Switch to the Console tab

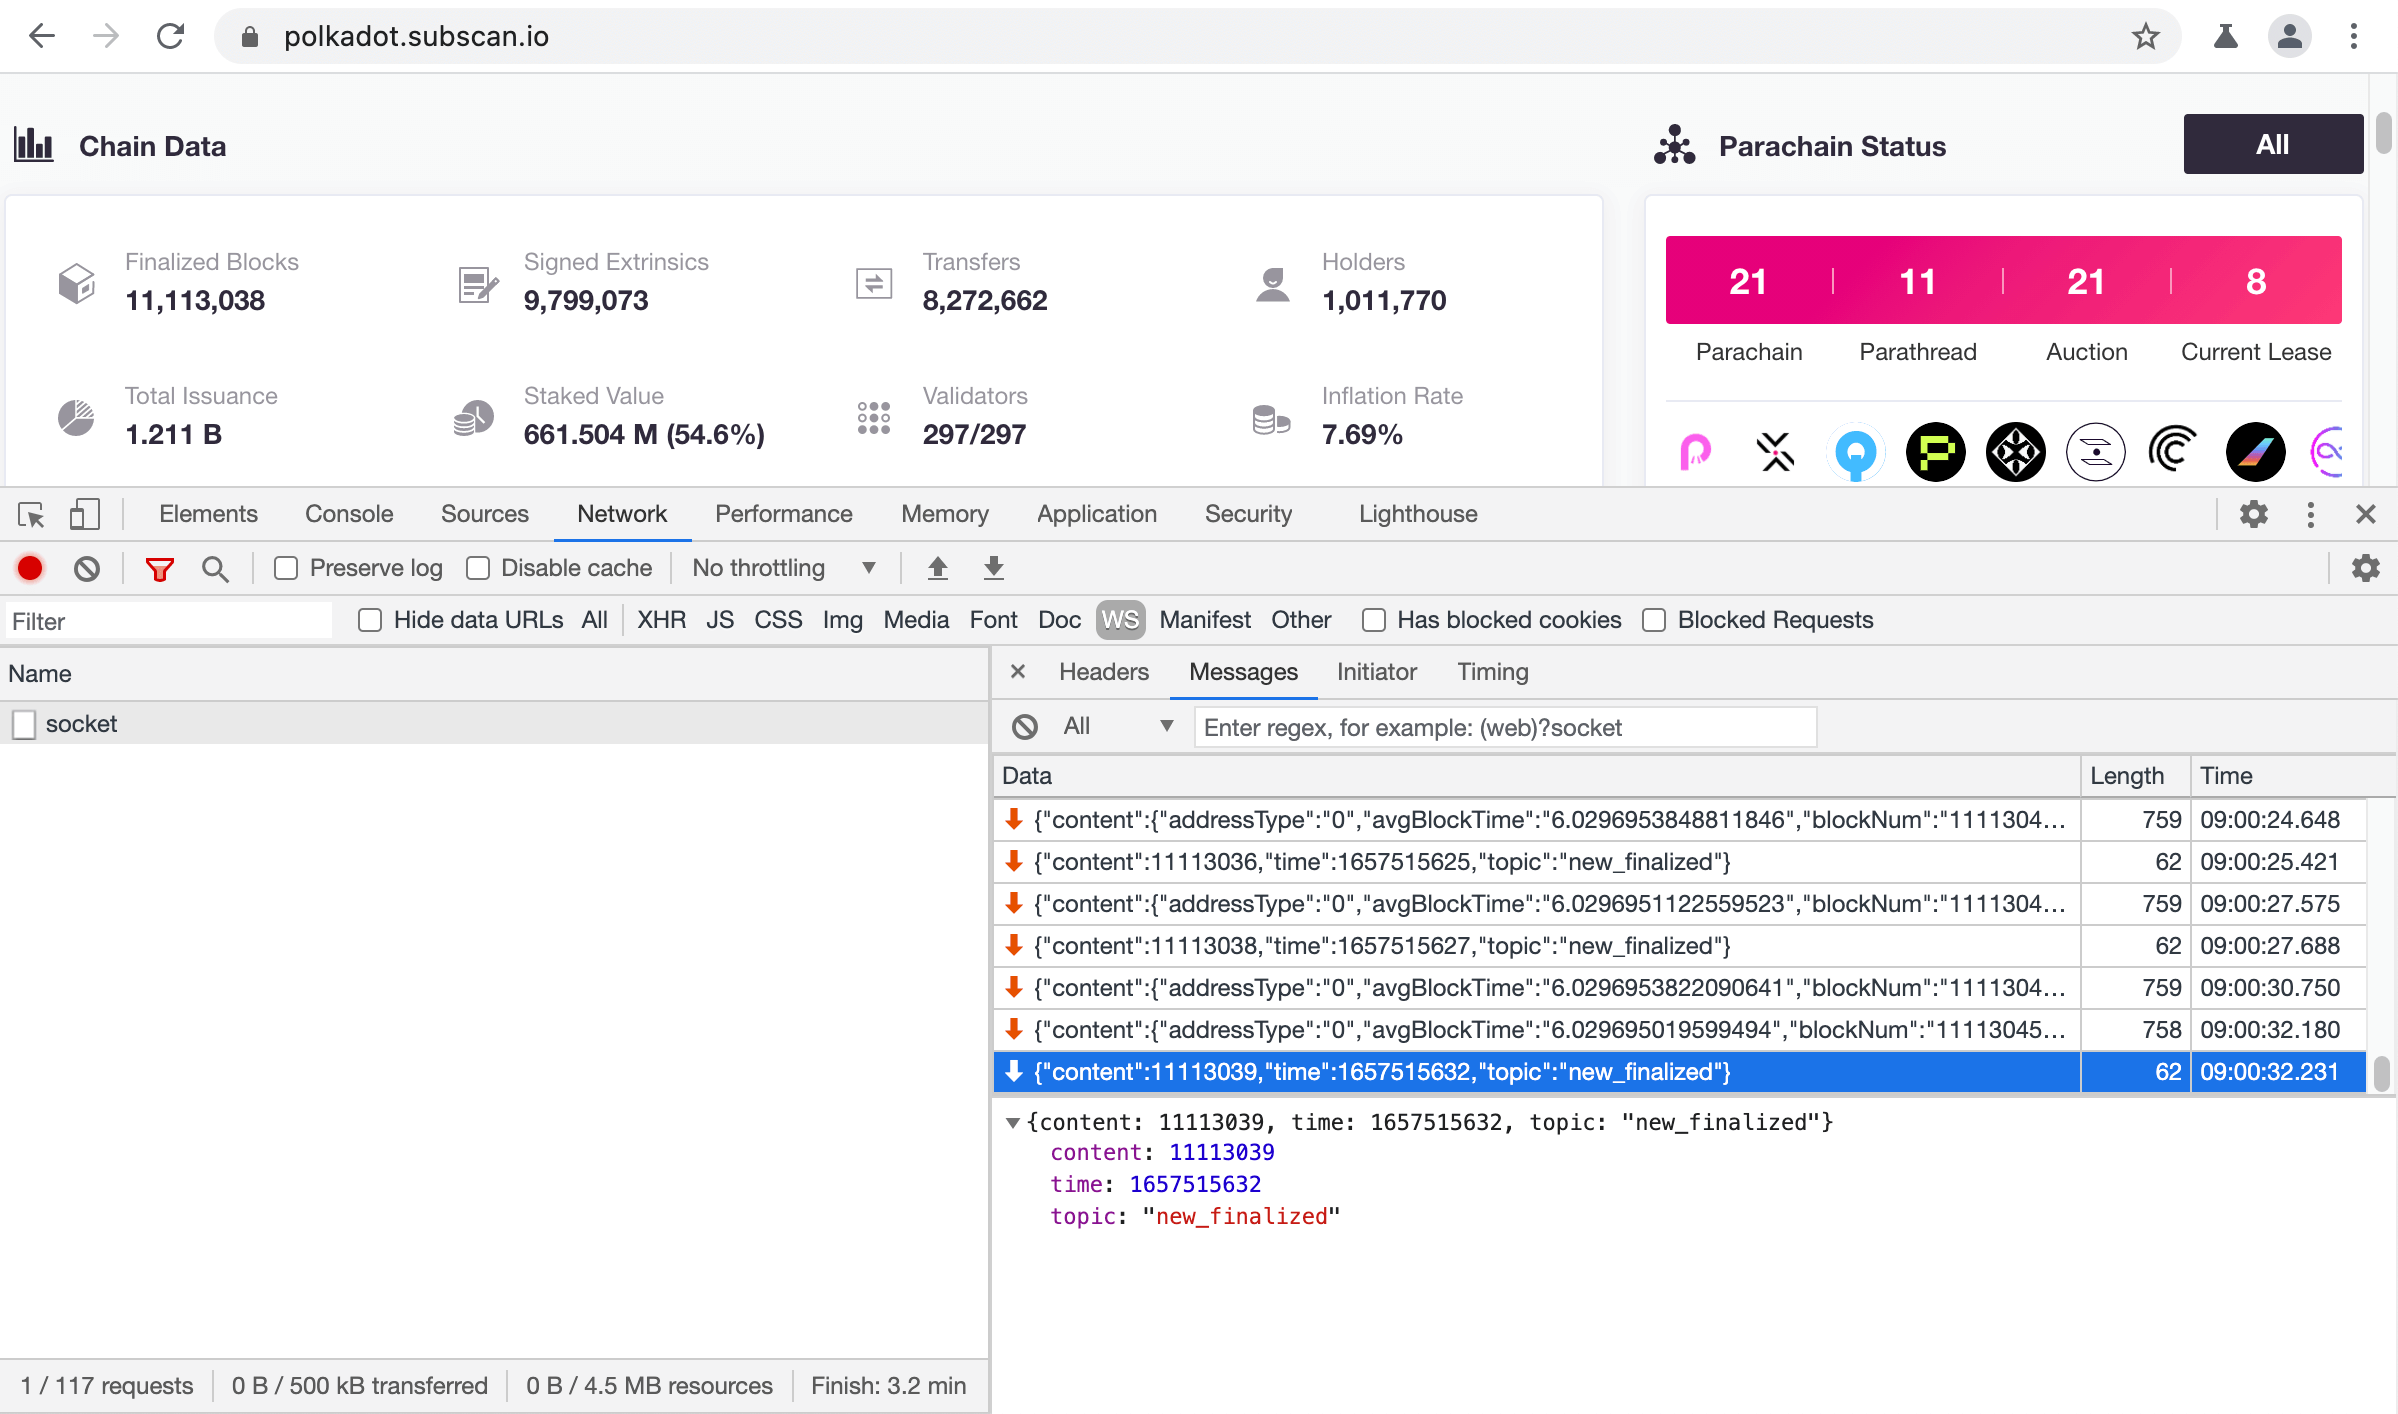click(349, 514)
